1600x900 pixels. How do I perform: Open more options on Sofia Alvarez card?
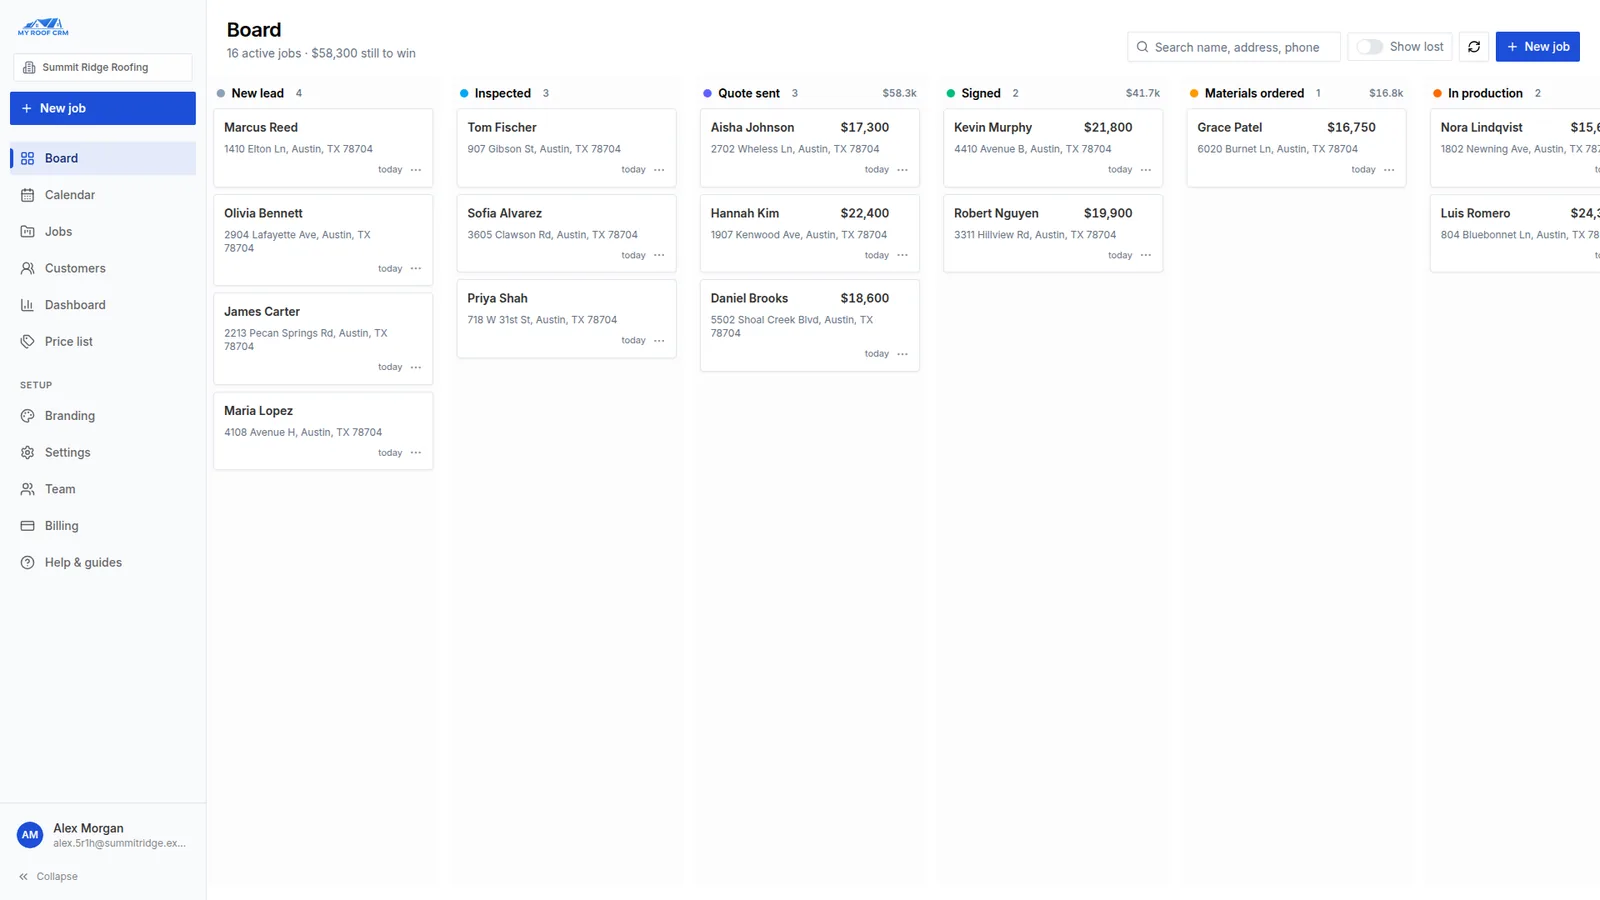point(659,255)
